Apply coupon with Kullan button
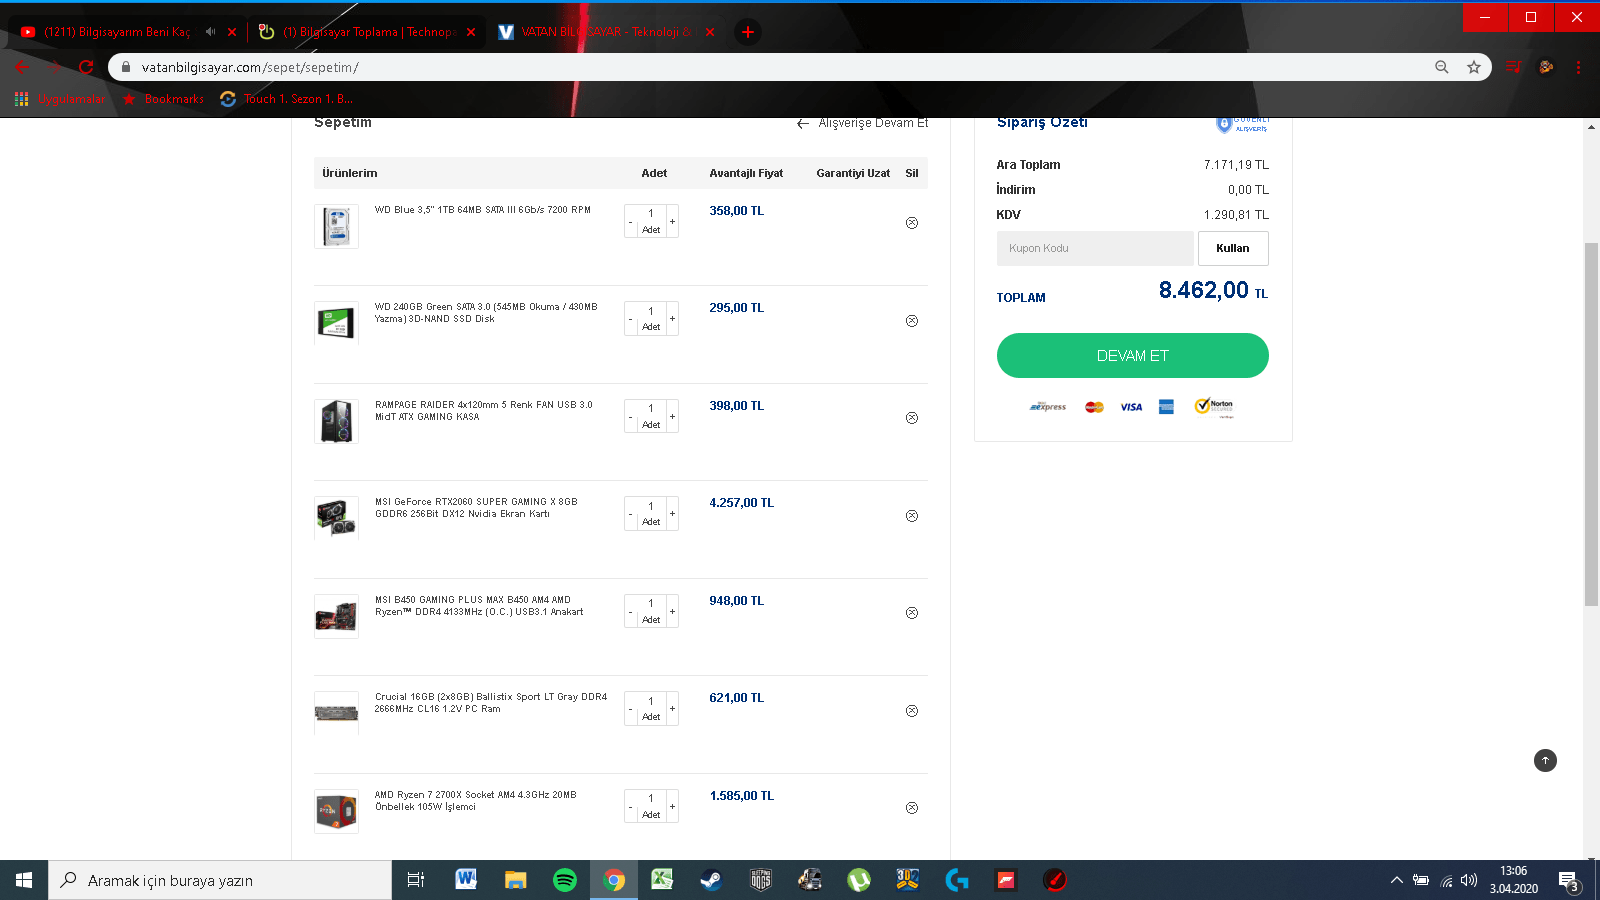This screenshot has height=900, width=1600. pyautogui.click(x=1233, y=248)
